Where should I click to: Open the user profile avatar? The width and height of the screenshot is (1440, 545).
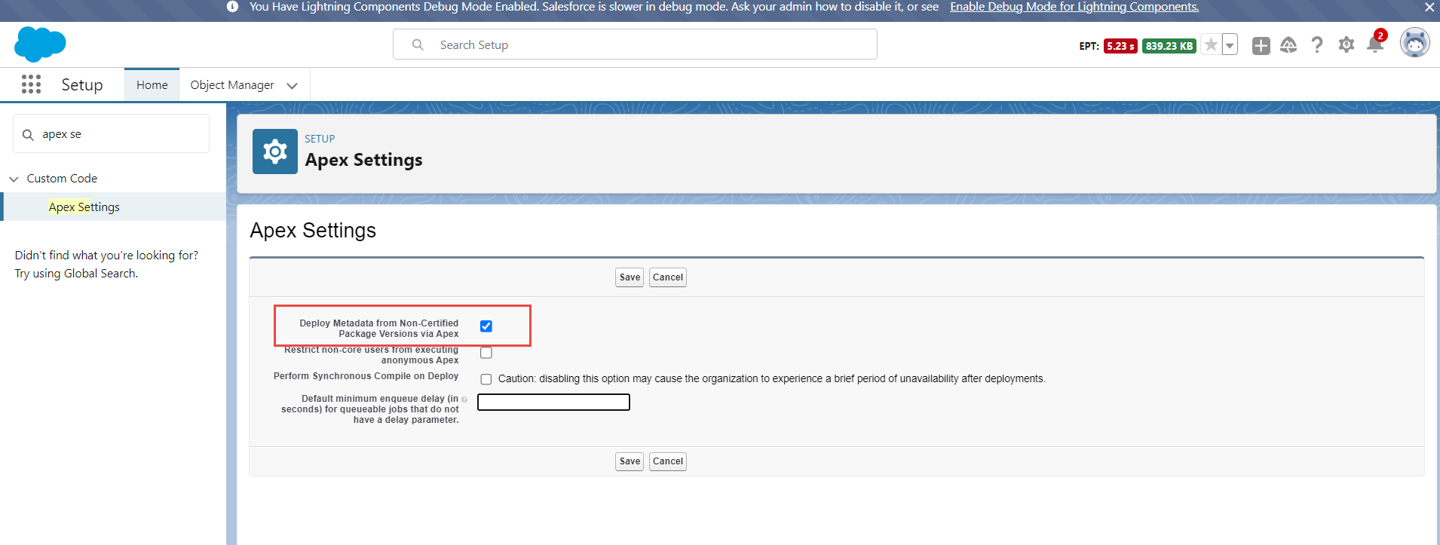[x=1415, y=43]
